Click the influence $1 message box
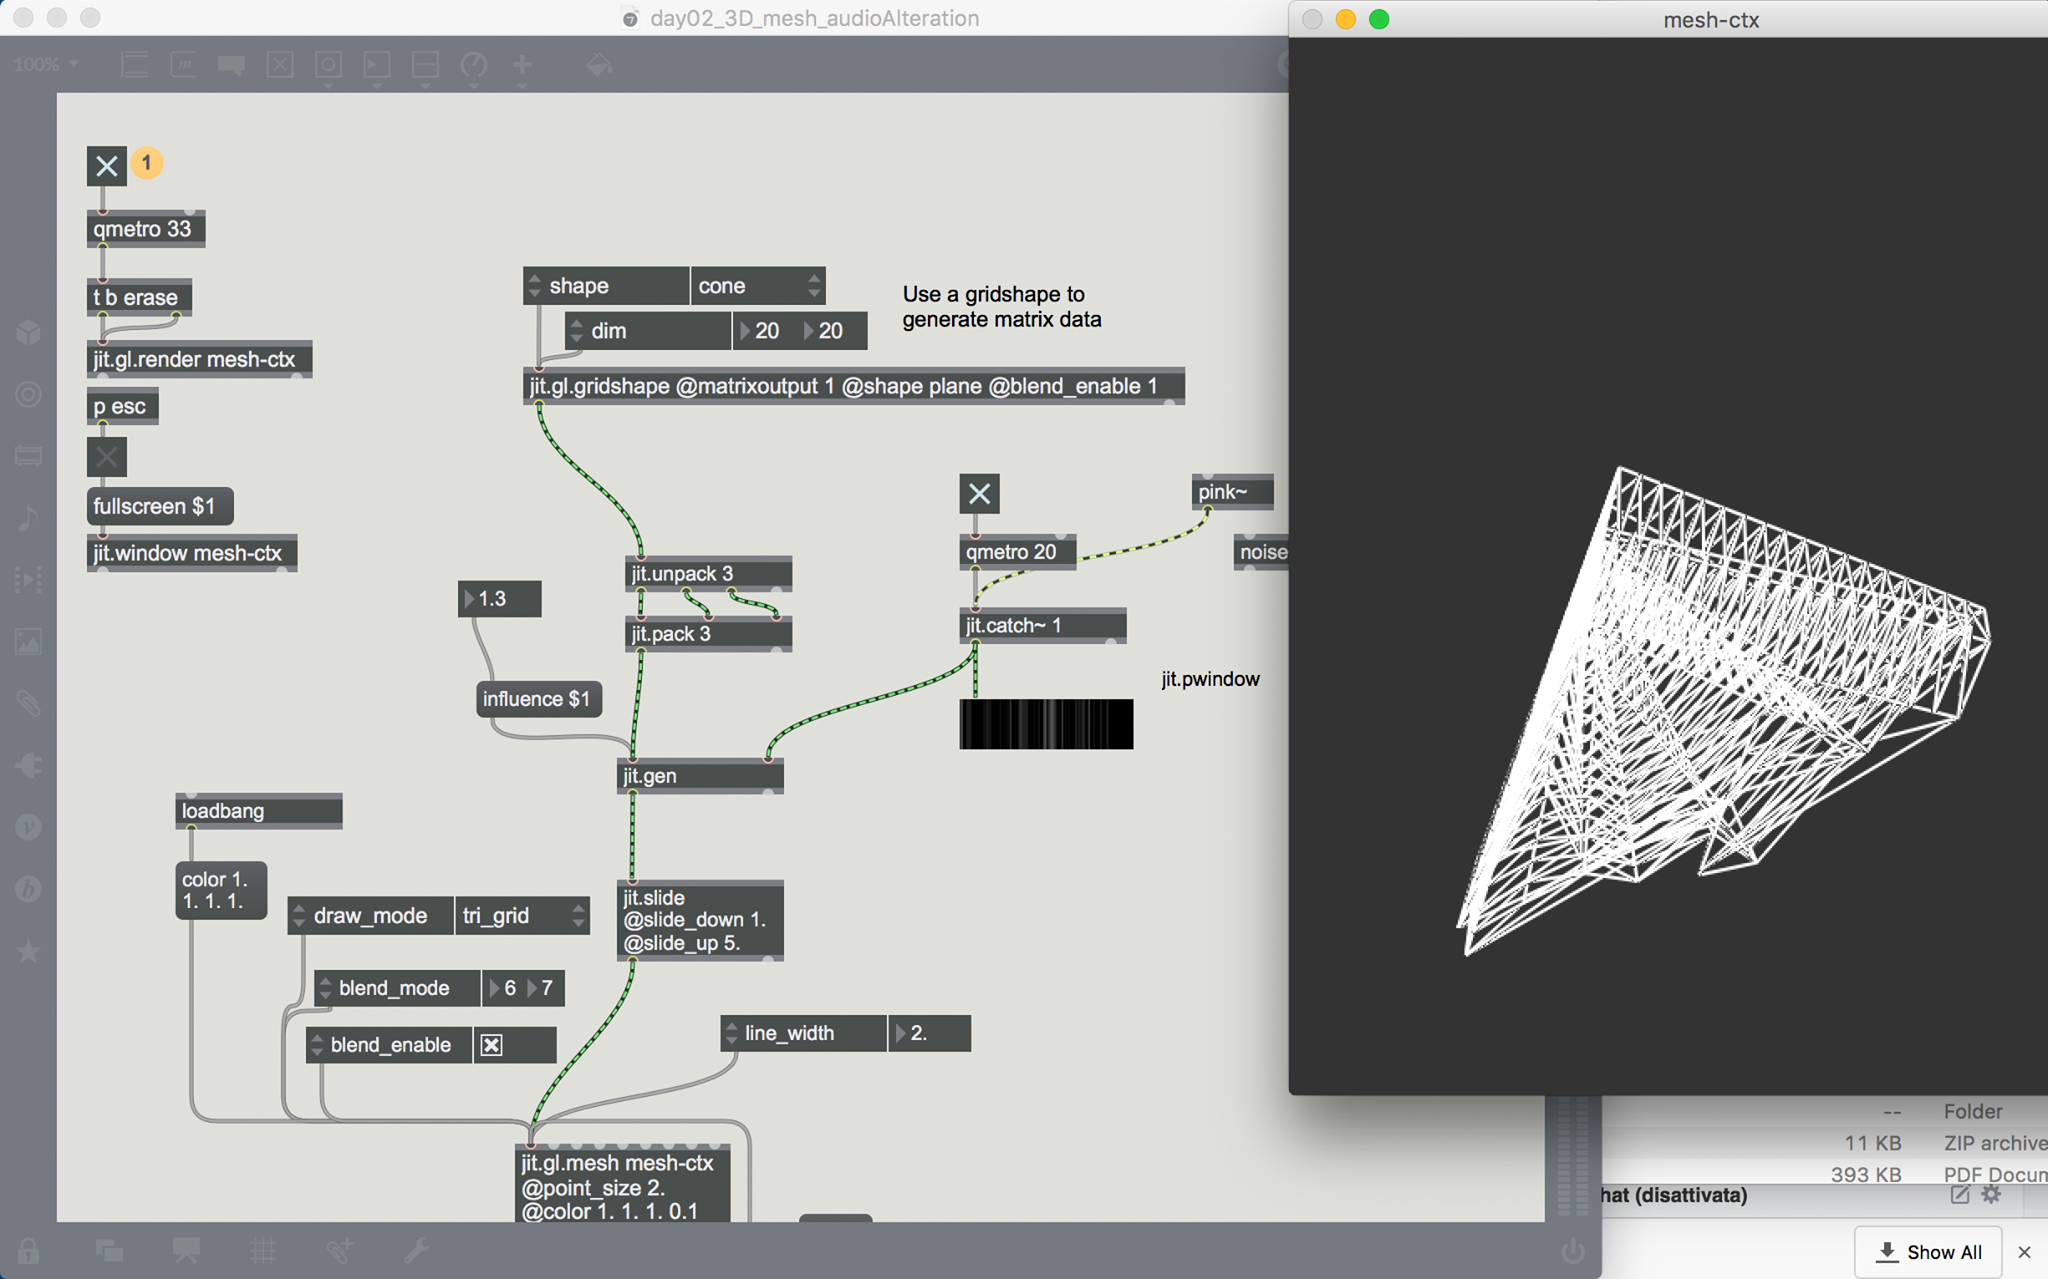Viewport: 2048px width, 1279px height. coord(539,699)
